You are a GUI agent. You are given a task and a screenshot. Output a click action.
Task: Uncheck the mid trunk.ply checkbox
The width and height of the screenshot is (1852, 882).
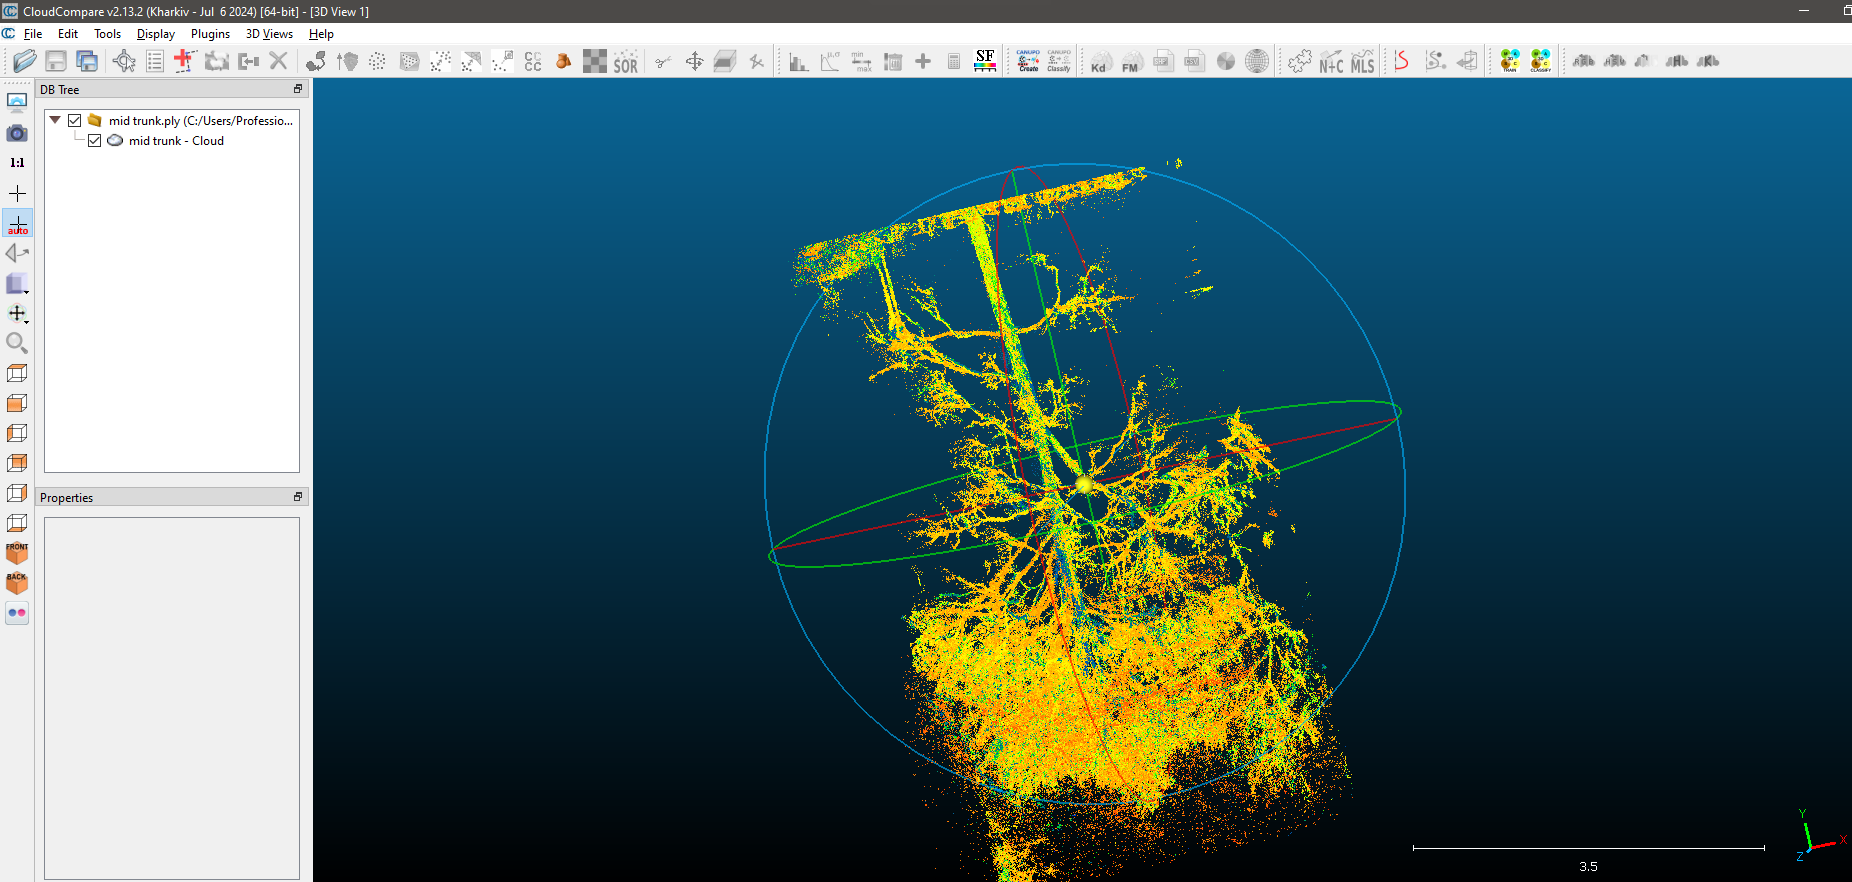coord(74,120)
